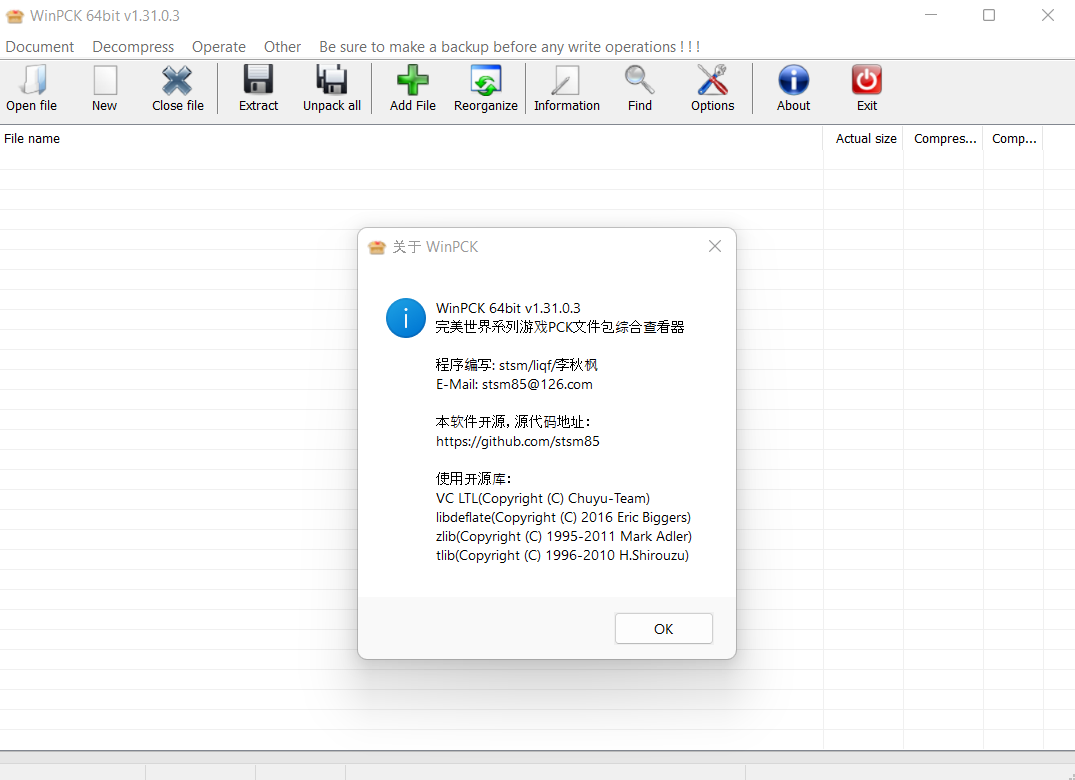
Task: Click the backup warning menu text
Action: 509,47
